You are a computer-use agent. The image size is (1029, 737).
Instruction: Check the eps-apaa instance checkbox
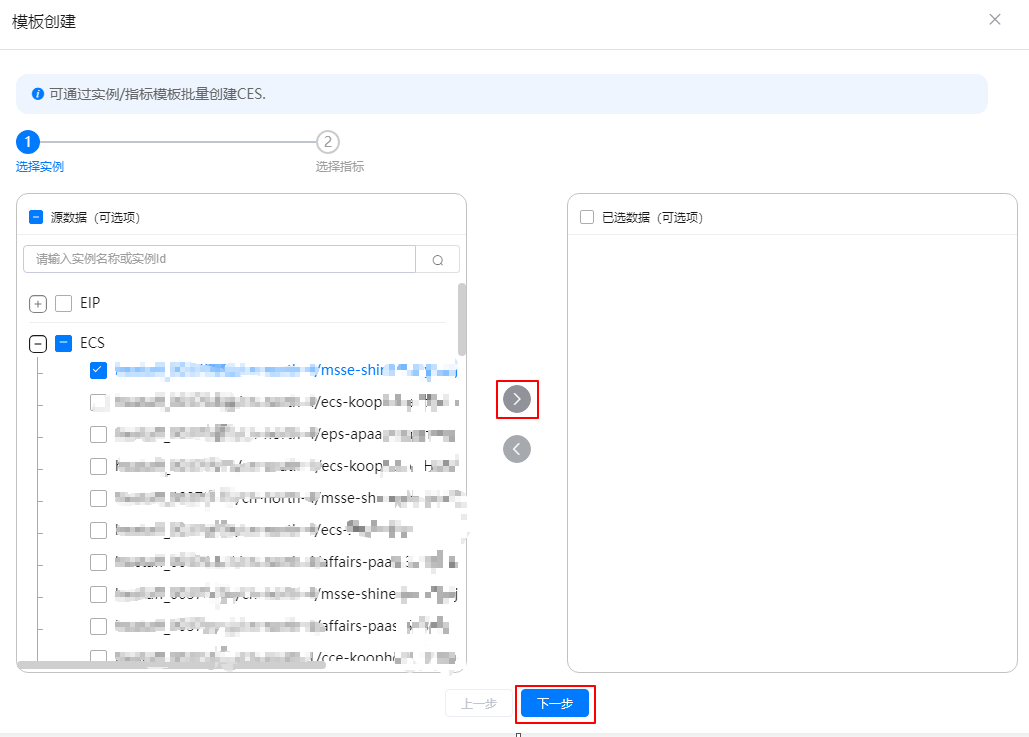(98, 434)
